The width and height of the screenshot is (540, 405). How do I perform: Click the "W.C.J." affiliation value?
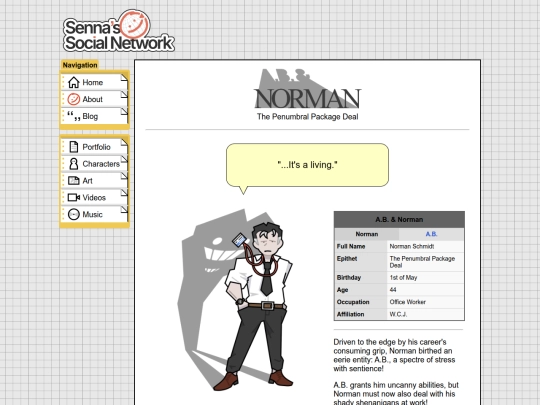click(398, 314)
